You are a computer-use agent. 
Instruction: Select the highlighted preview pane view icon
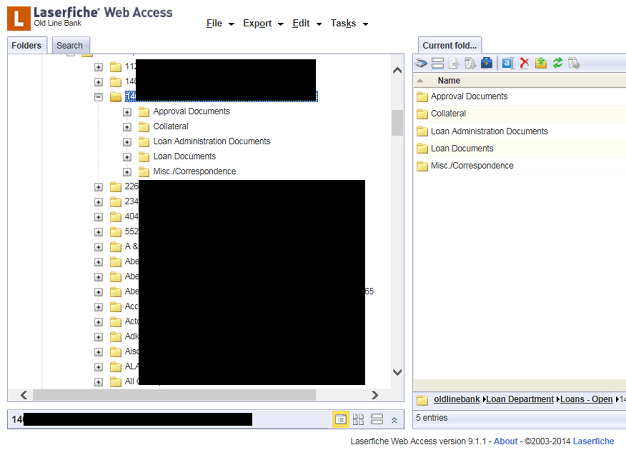click(341, 419)
